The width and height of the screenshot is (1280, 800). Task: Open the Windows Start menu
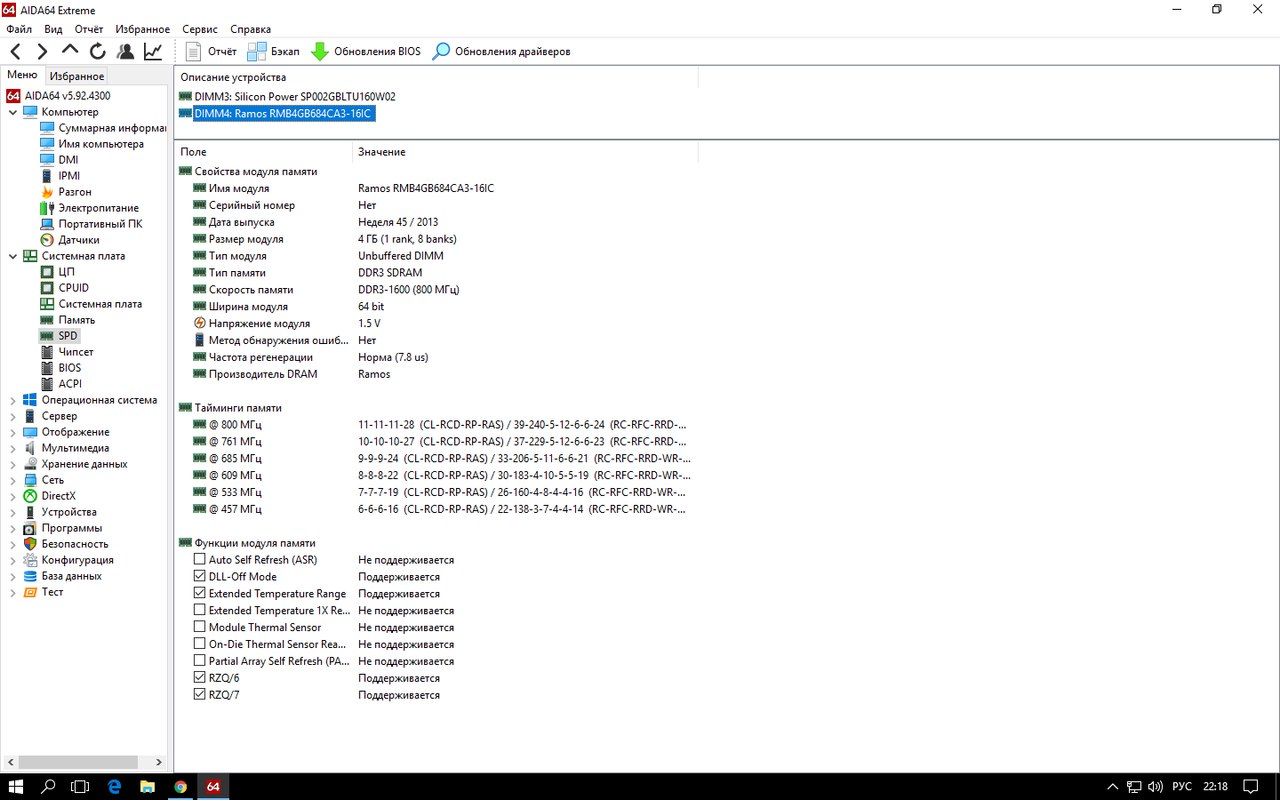point(16,786)
